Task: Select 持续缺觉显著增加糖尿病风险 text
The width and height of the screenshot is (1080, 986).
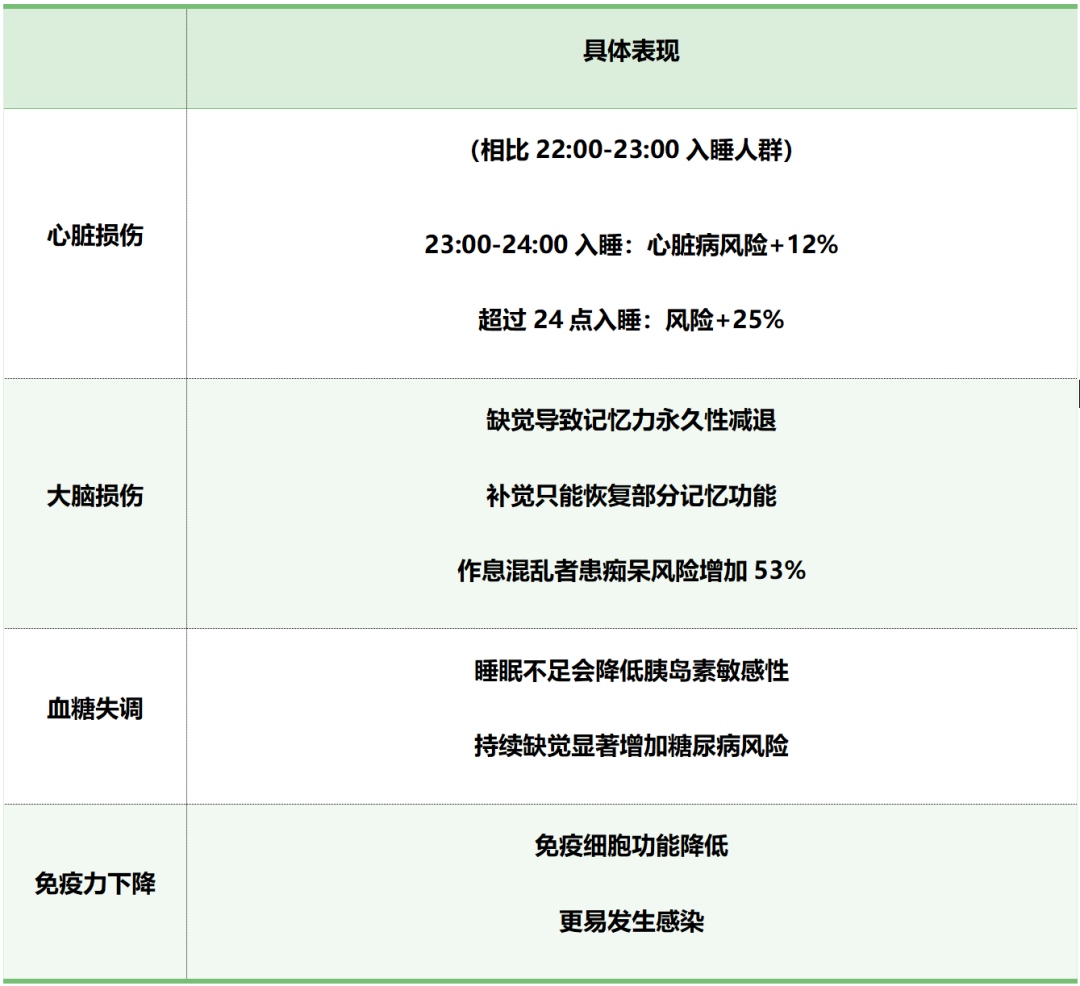Action: coord(631,746)
